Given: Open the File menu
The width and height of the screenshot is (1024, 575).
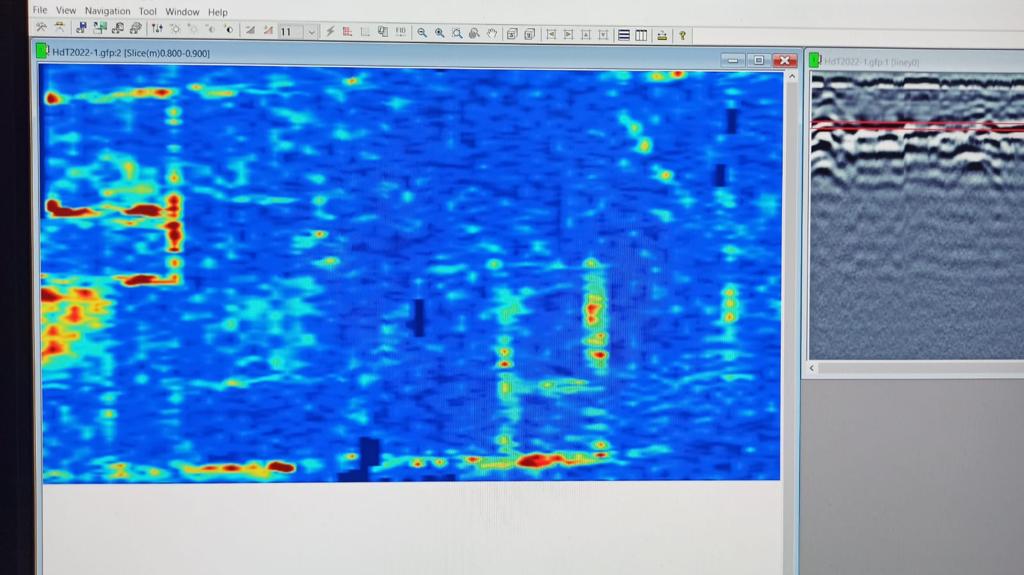Looking at the screenshot, I should [40, 10].
